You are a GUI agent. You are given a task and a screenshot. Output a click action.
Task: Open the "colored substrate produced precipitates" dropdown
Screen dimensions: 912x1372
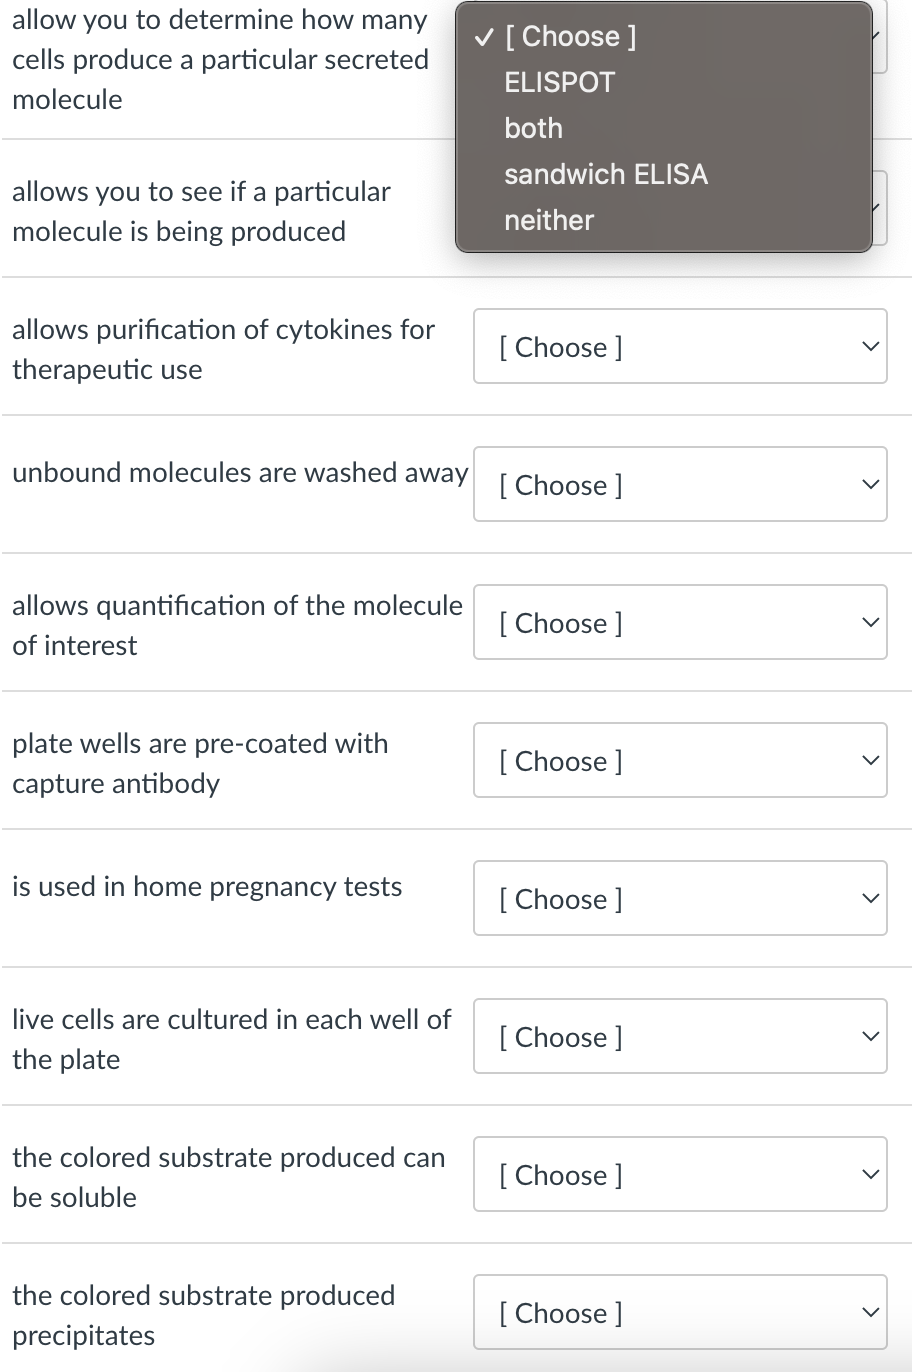pyautogui.click(x=680, y=1312)
